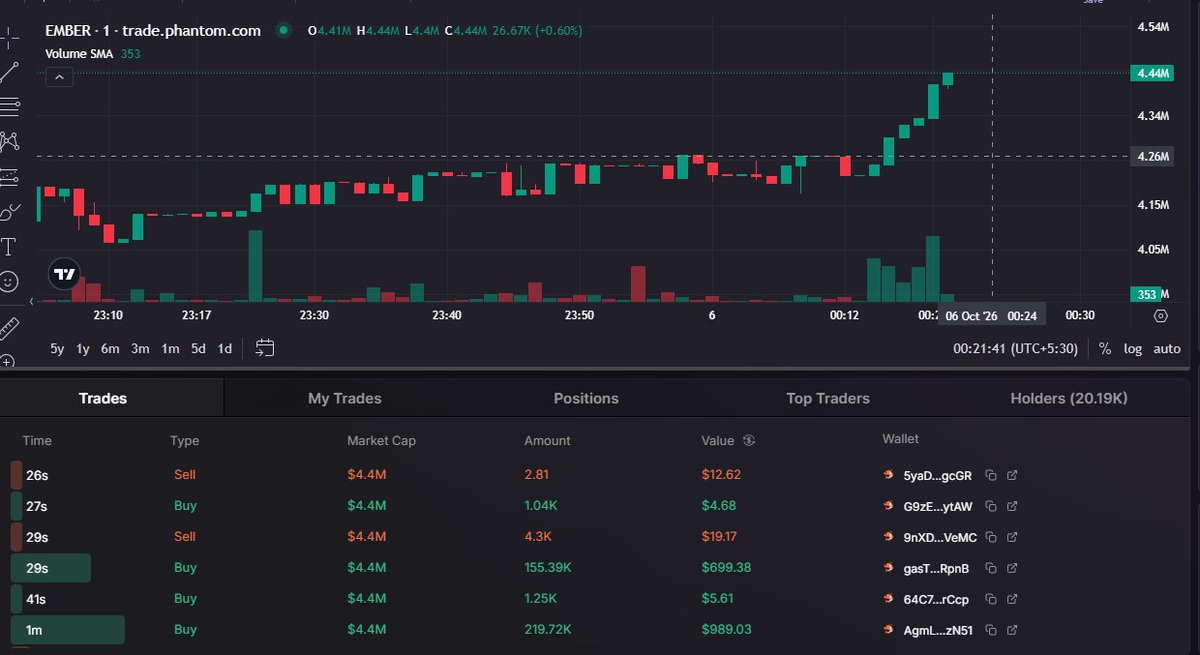Open external link for 9nXD...VeMC
Screen dimensions: 1200x655
click(x=1012, y=537)
